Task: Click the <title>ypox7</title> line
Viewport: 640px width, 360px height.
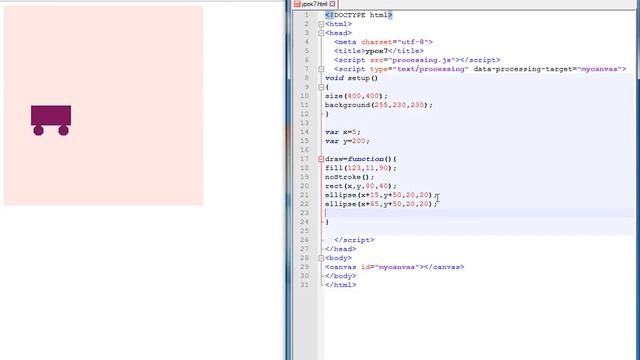Action: point(379,51)
